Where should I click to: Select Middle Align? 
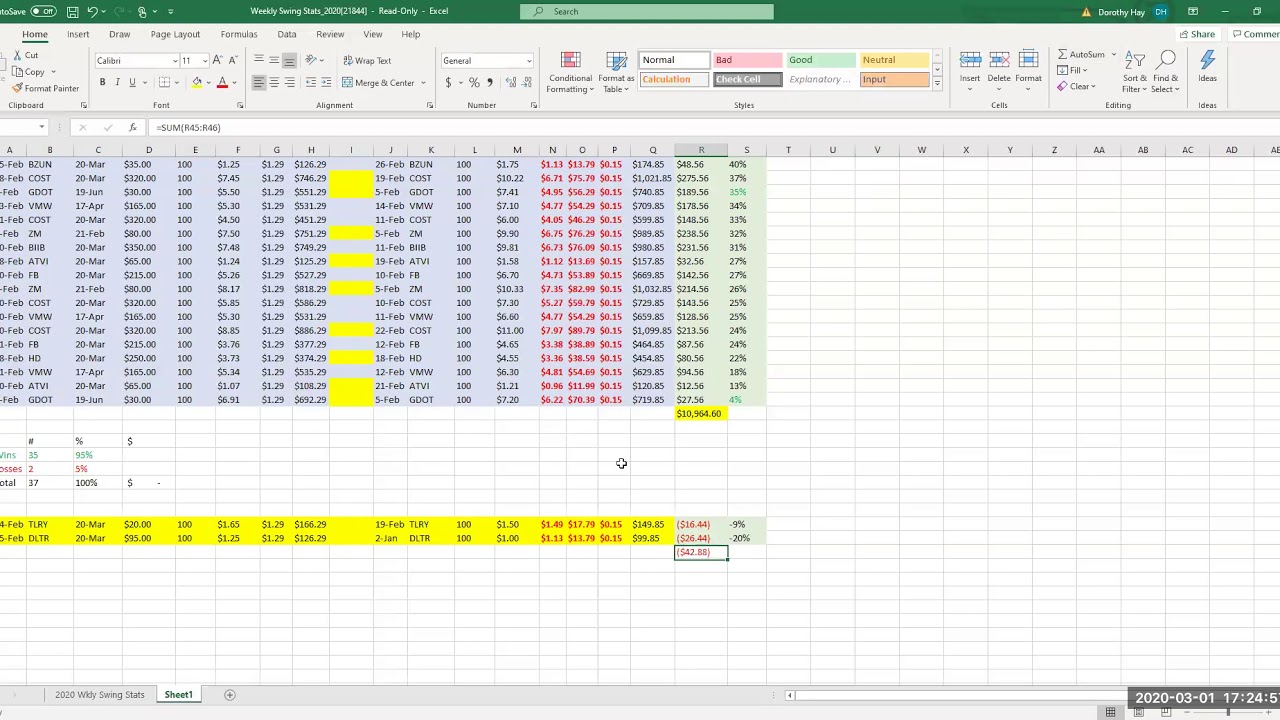pos(274,61)
